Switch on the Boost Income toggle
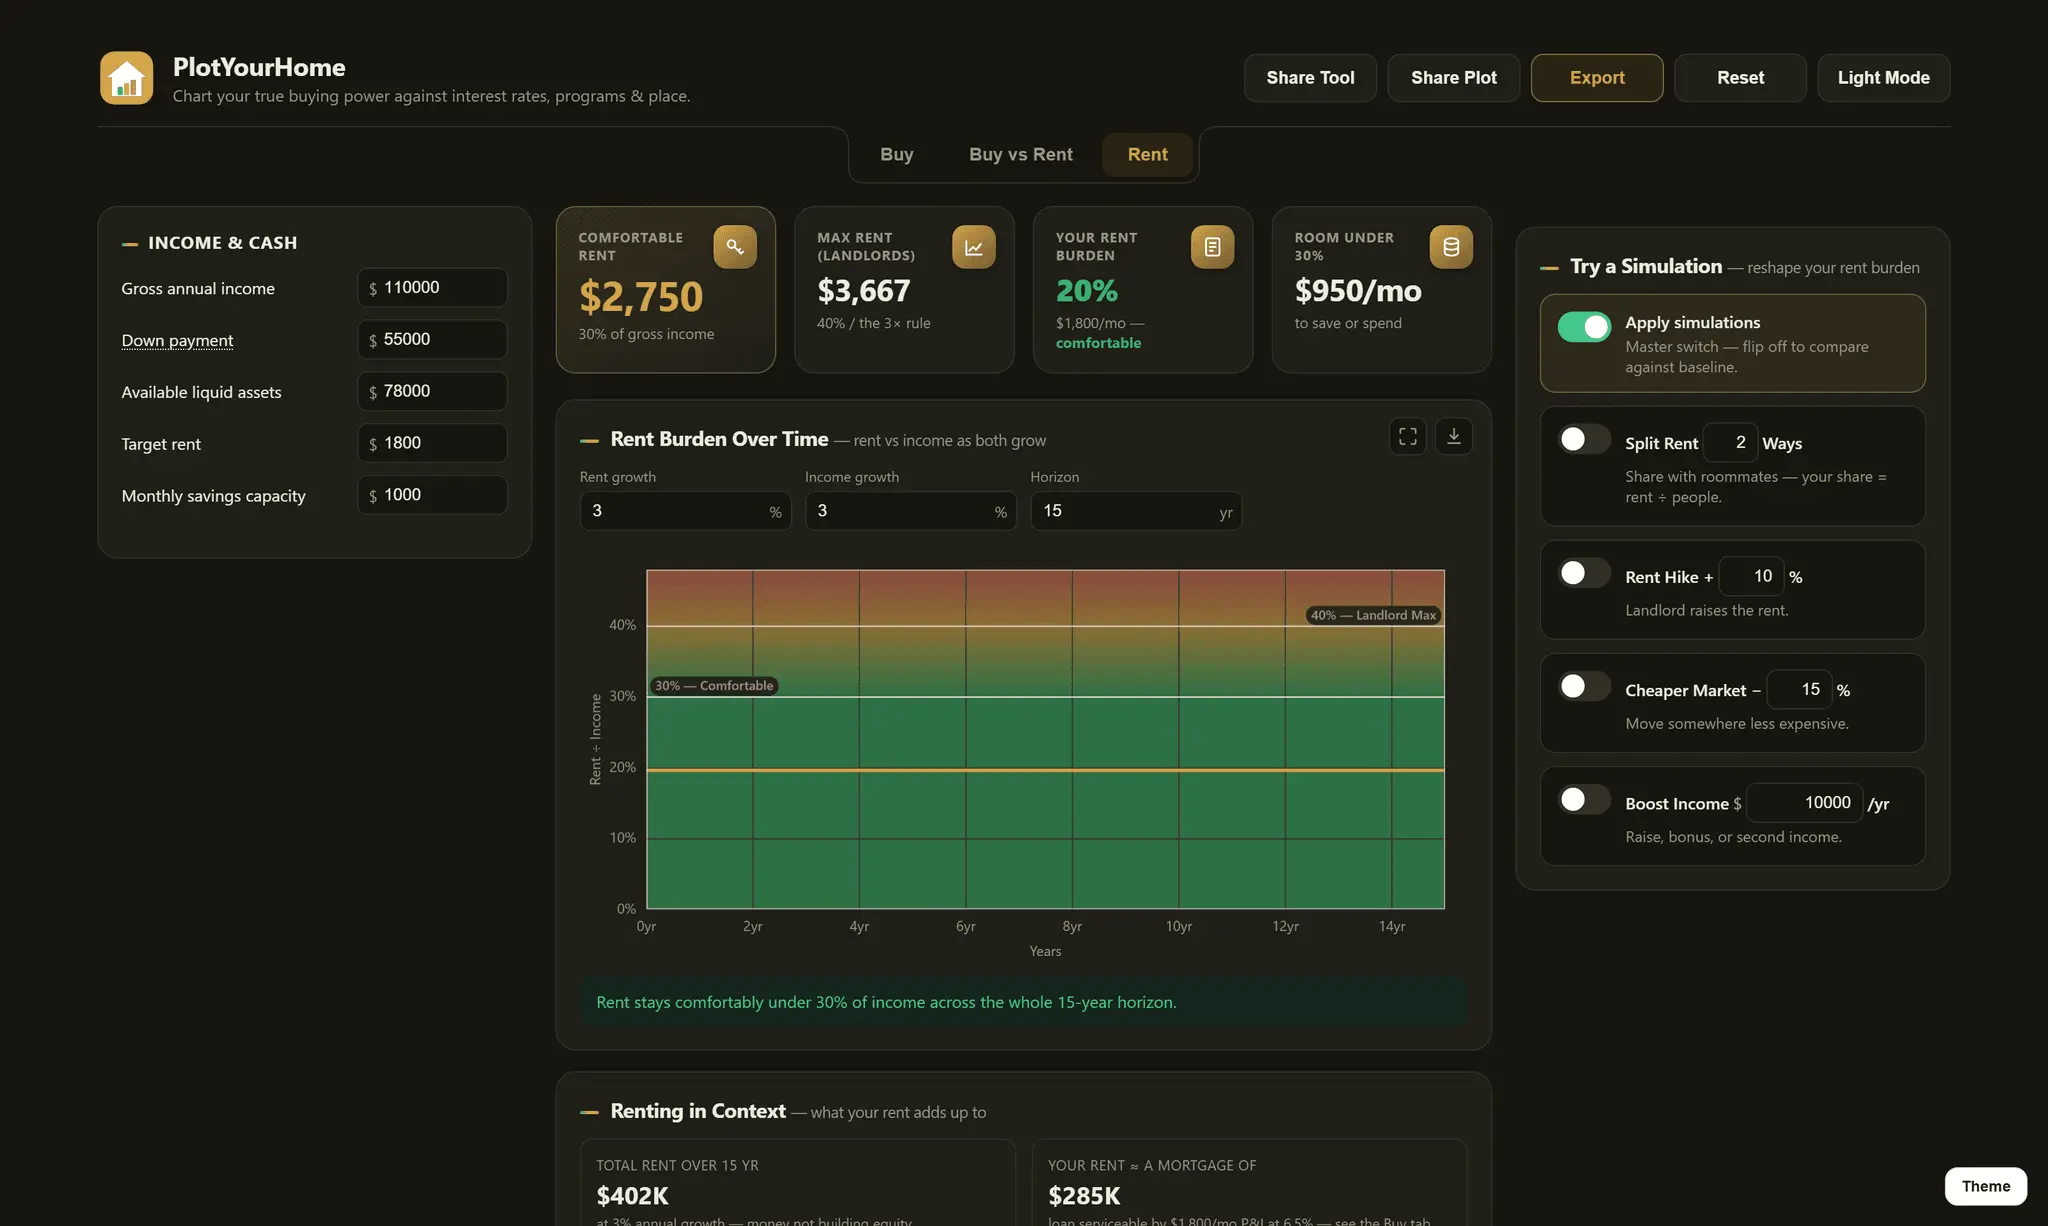Image resolution: width=2048 pixels, height=1226 pixels. (x=1584, y=799)
